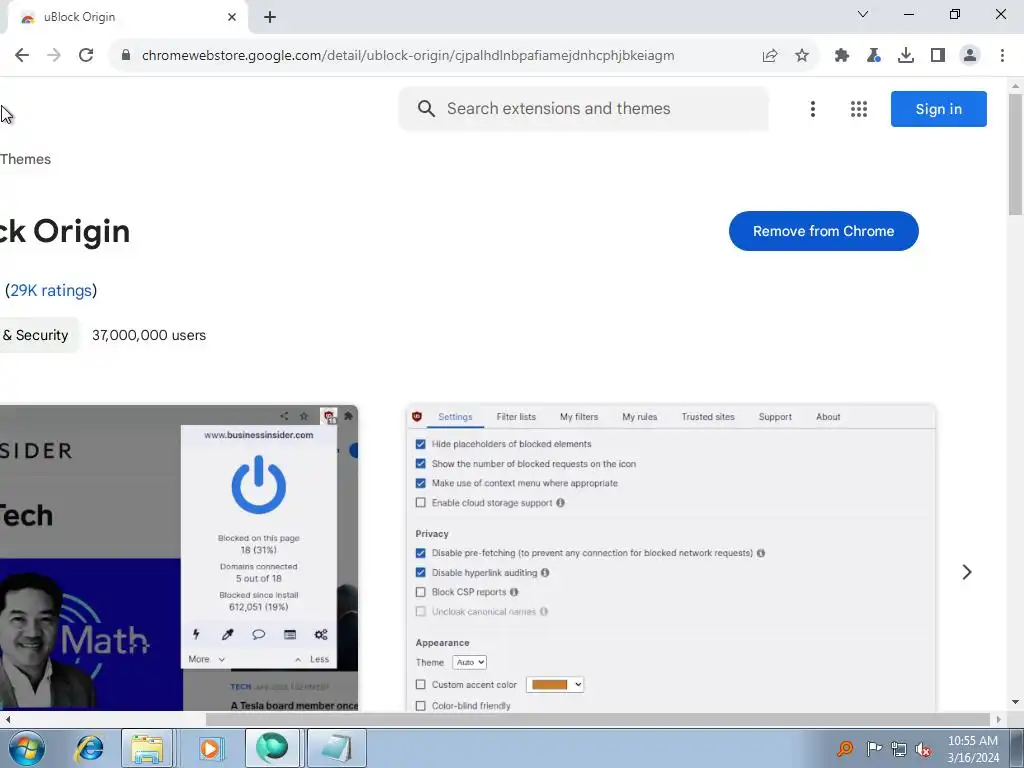Image resolution: width=1024 pixels, height=768 pixels.
Task: Click the uBlock power button image
Action: (x=259, y=485)
